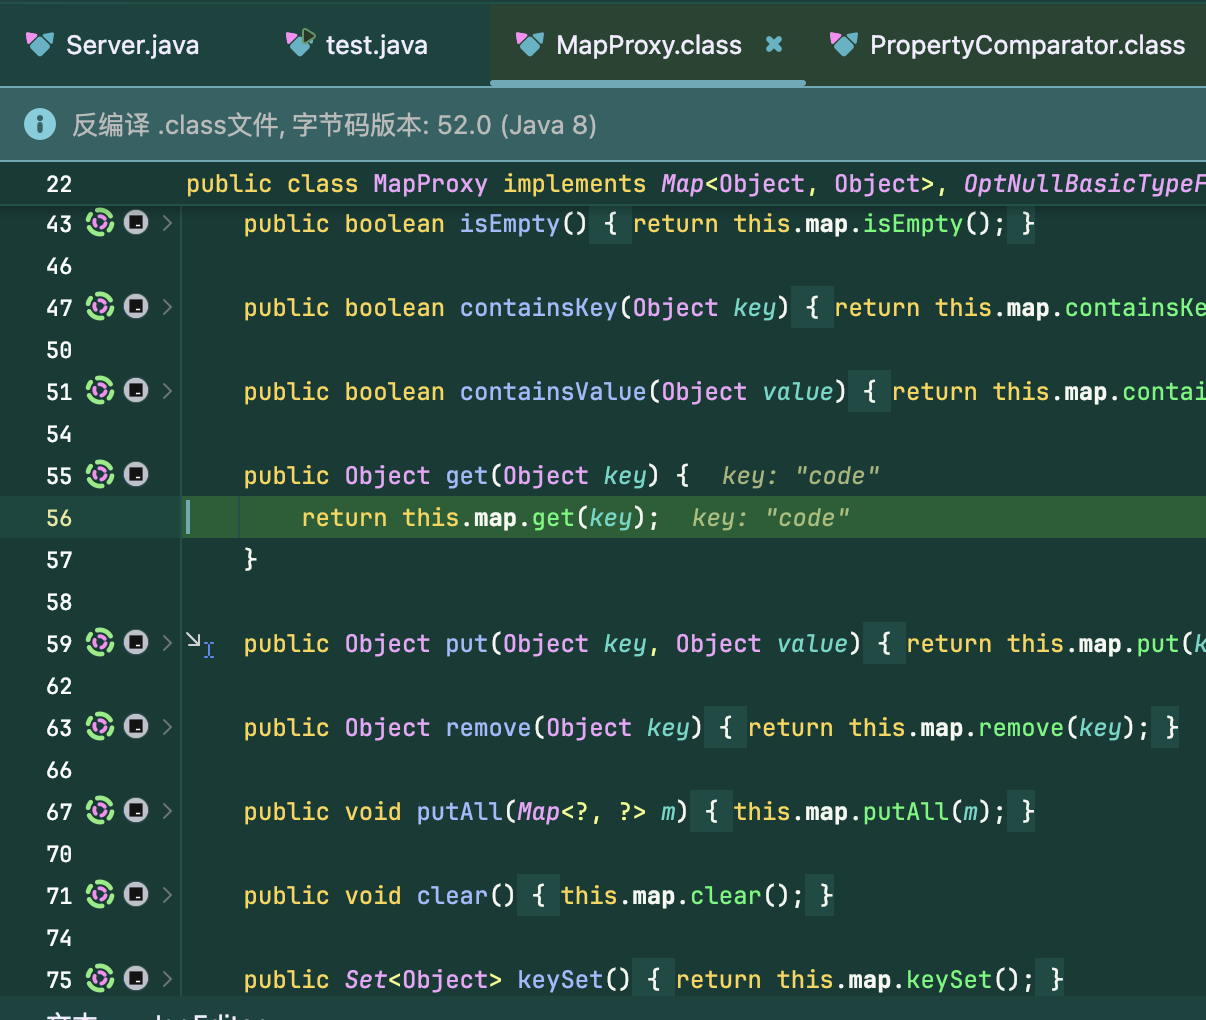Click the return keyword on line 56

(344, 518)
